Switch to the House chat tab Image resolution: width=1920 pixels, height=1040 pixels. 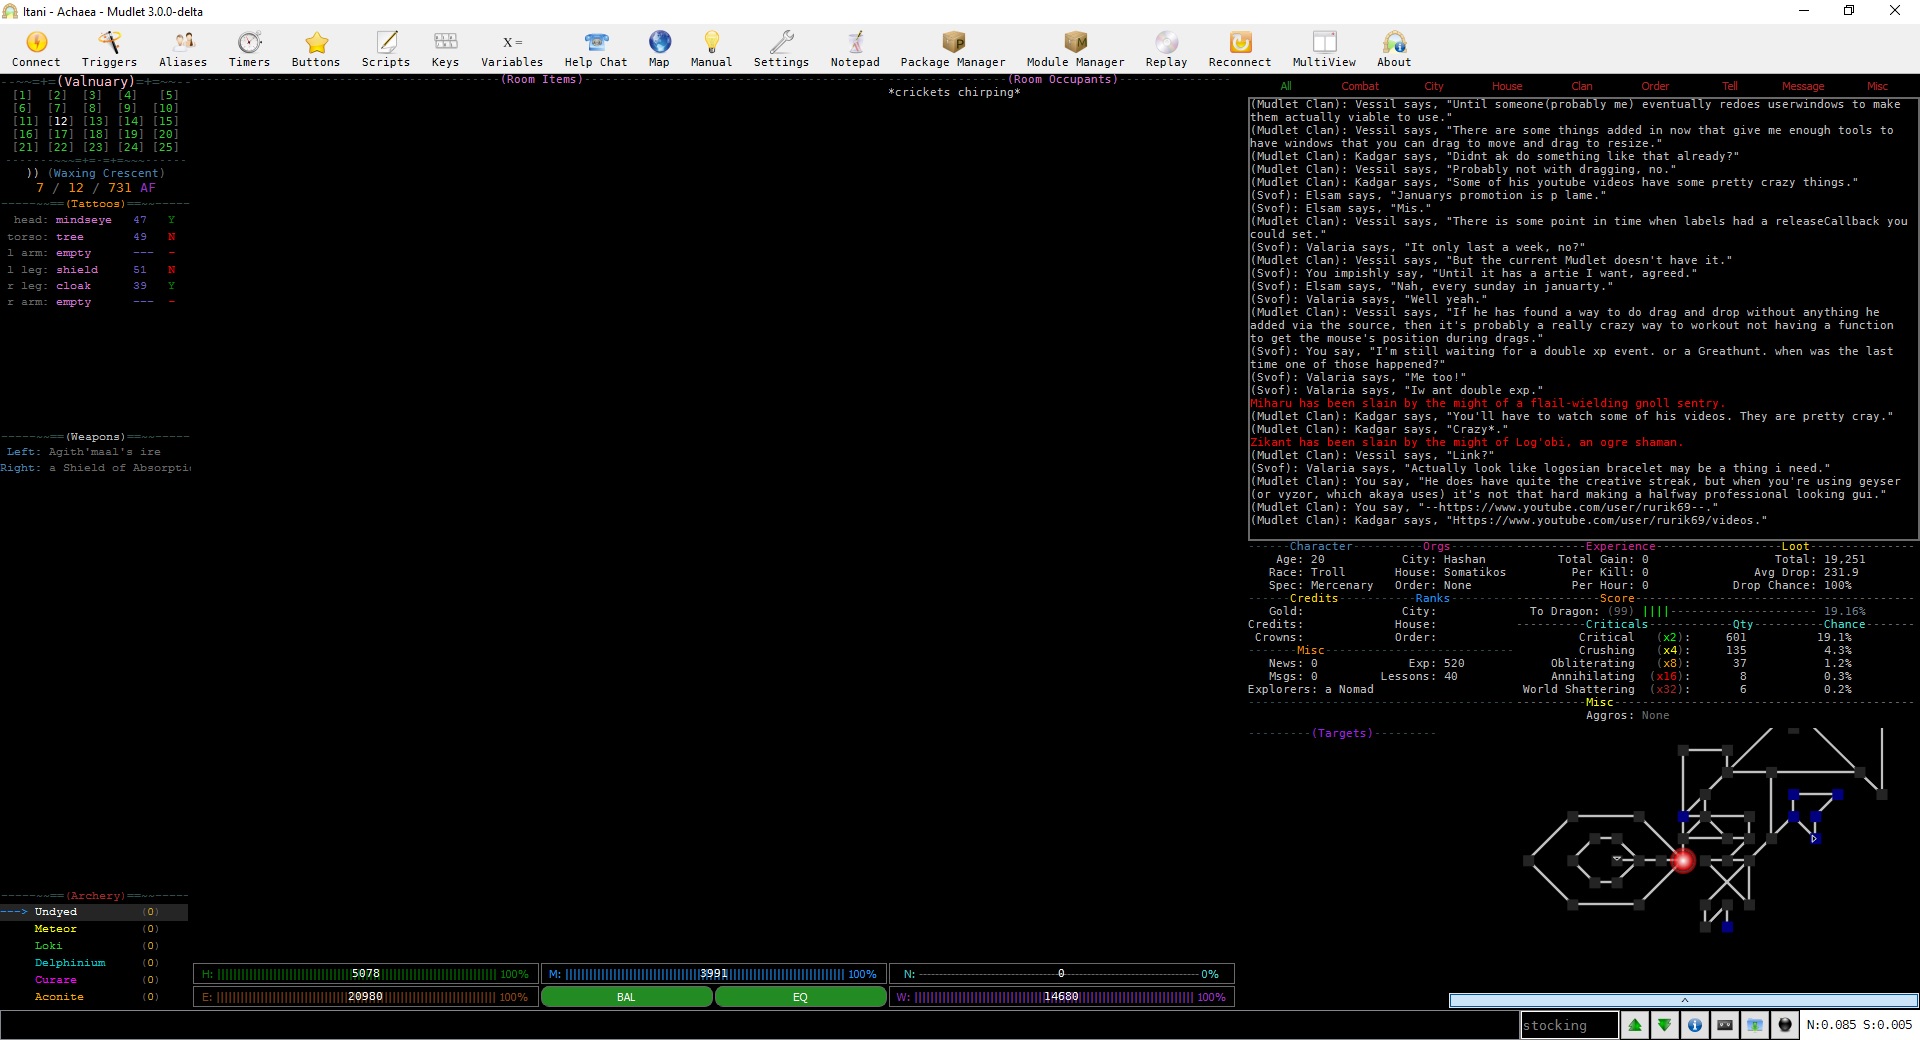tap(1507, 86)
